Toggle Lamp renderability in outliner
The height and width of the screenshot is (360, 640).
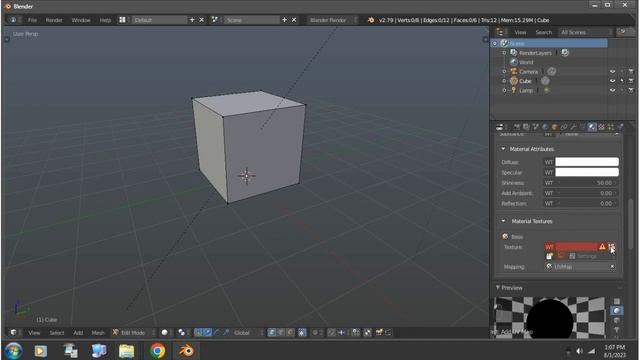(631, 90)
